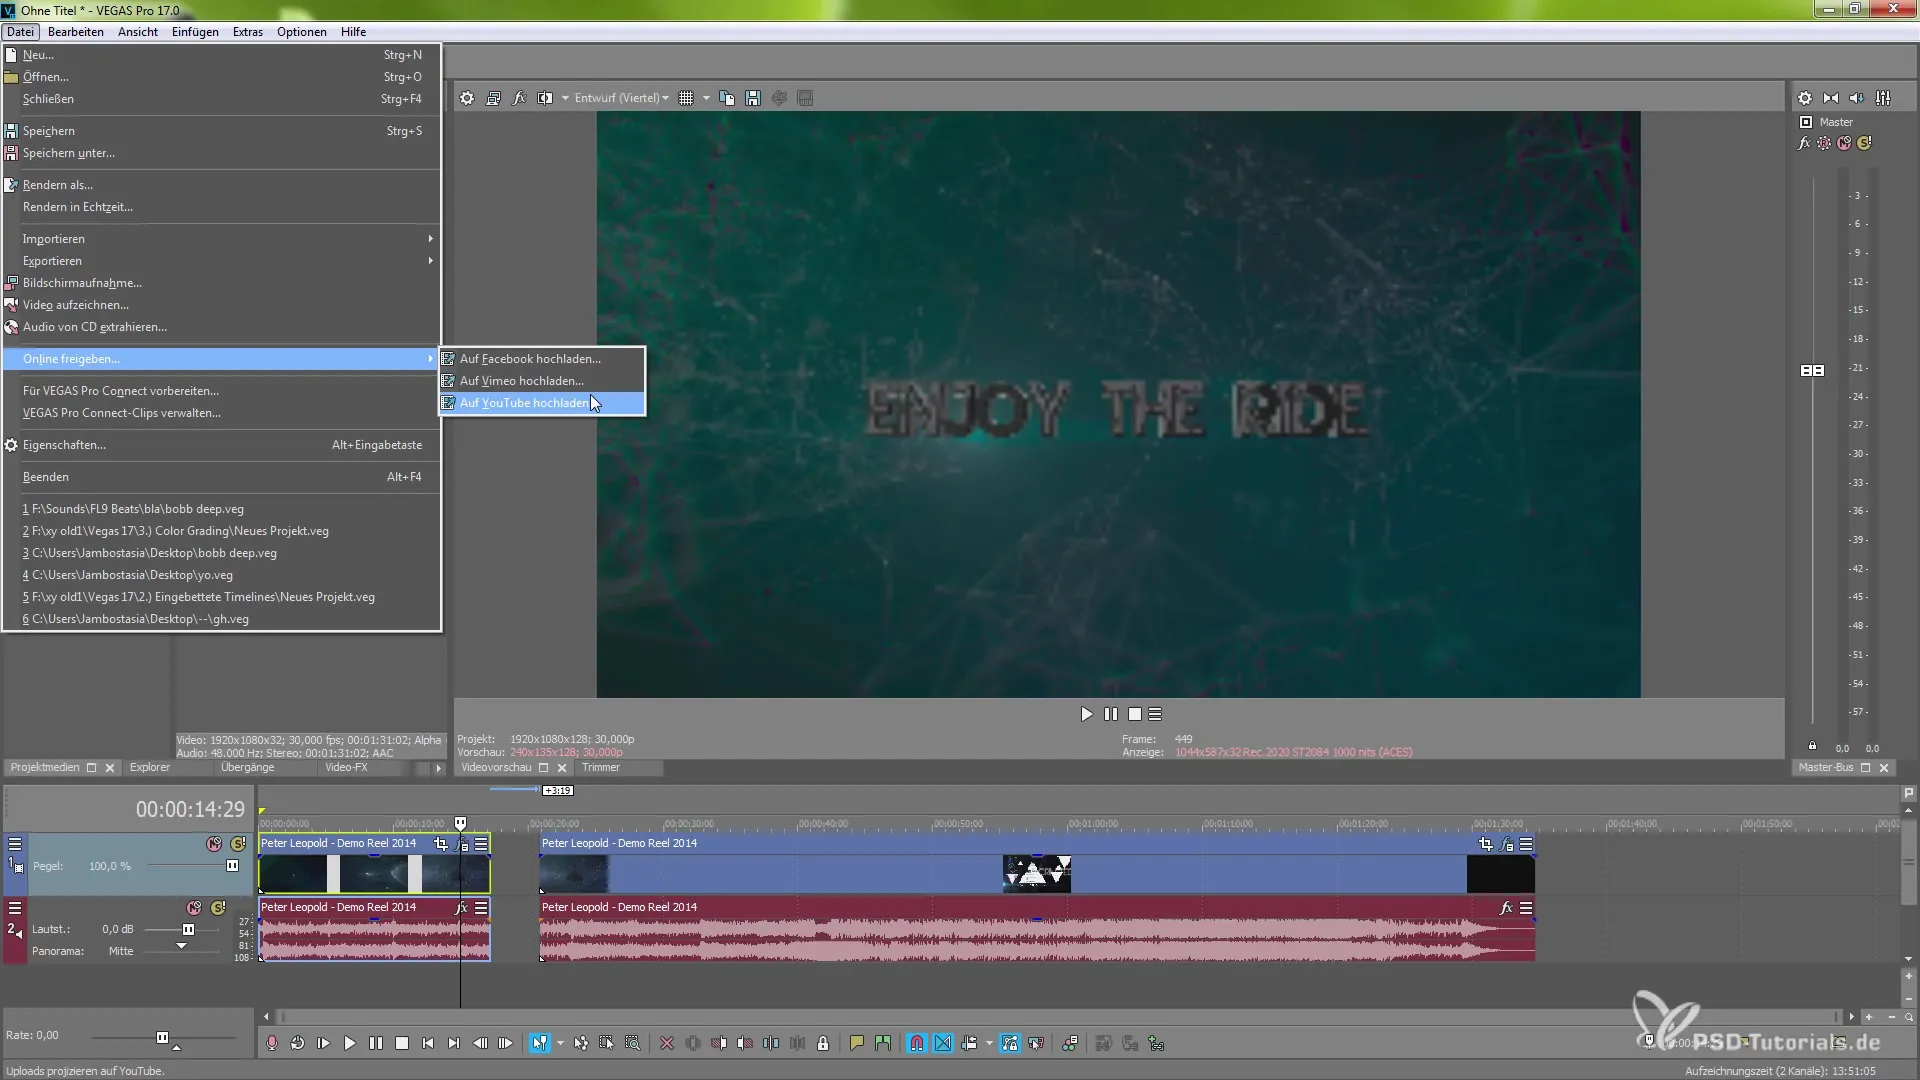Open event FX on first audio clip
This screenshot has width=1920, height=1080.
461,908
